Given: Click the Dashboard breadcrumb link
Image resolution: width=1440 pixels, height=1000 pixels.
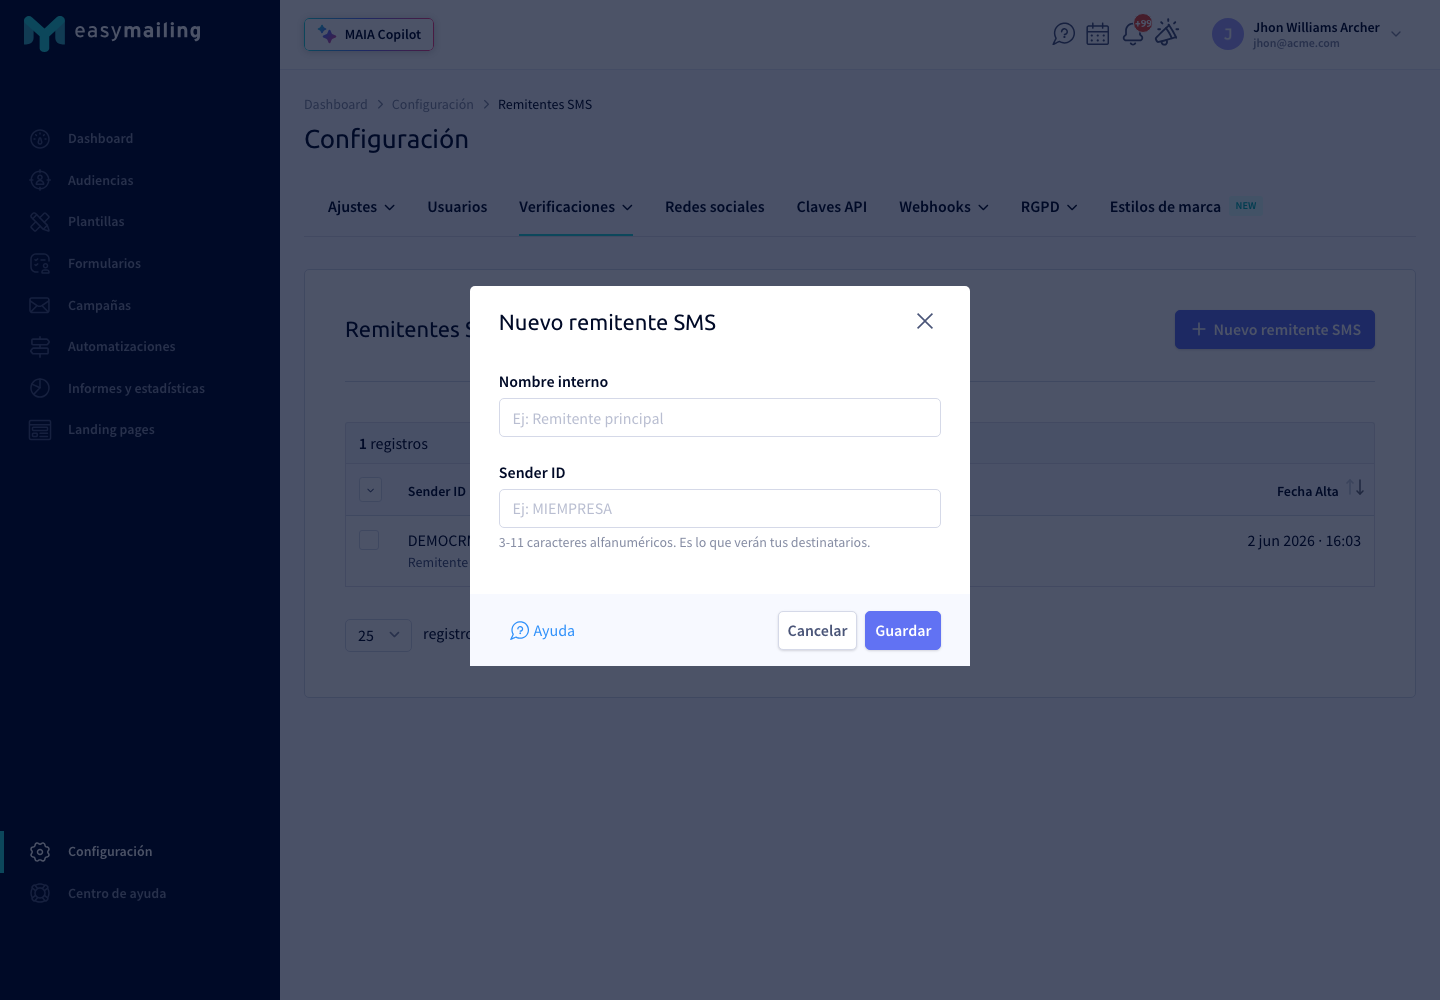Looking at the screenshot, I should coord(336,105).
